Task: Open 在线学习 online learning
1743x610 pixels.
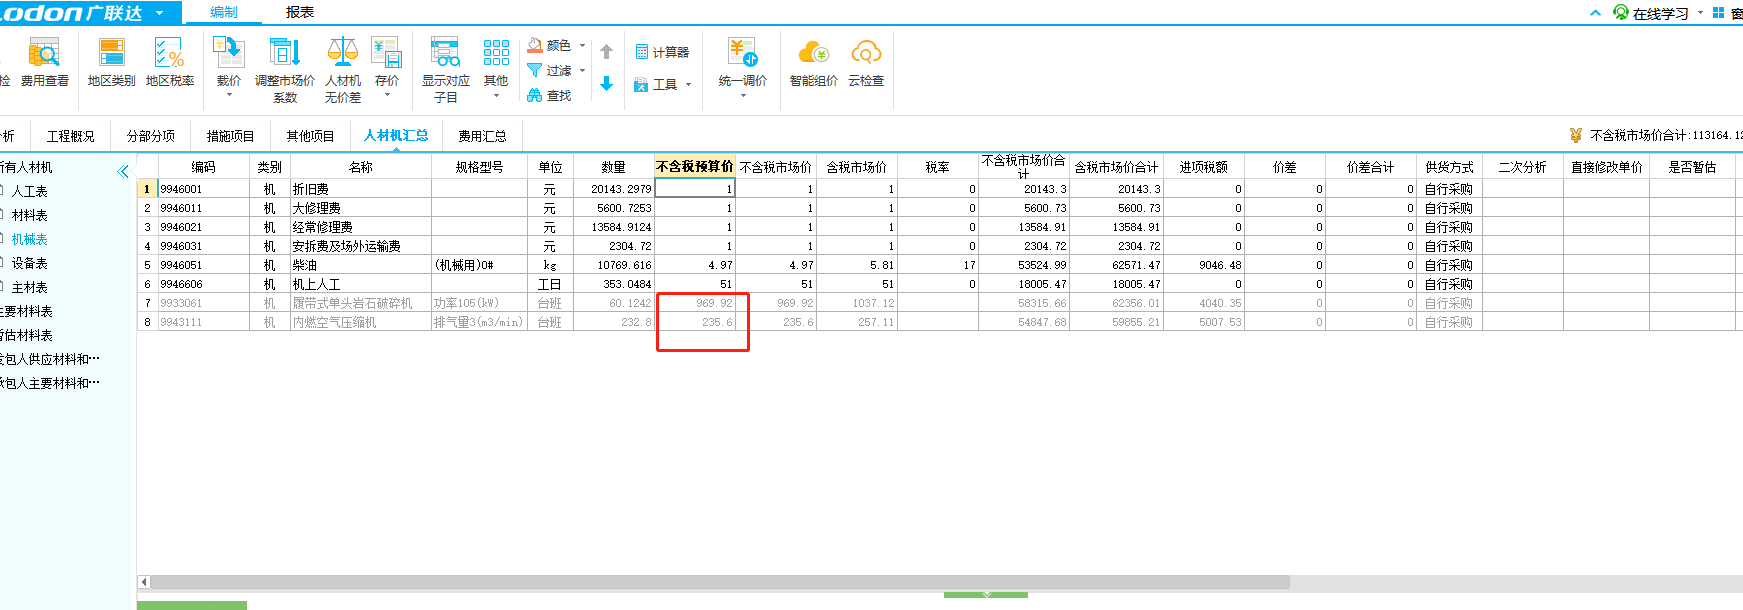Action: pyautogui.click(x=1651, y=13)
